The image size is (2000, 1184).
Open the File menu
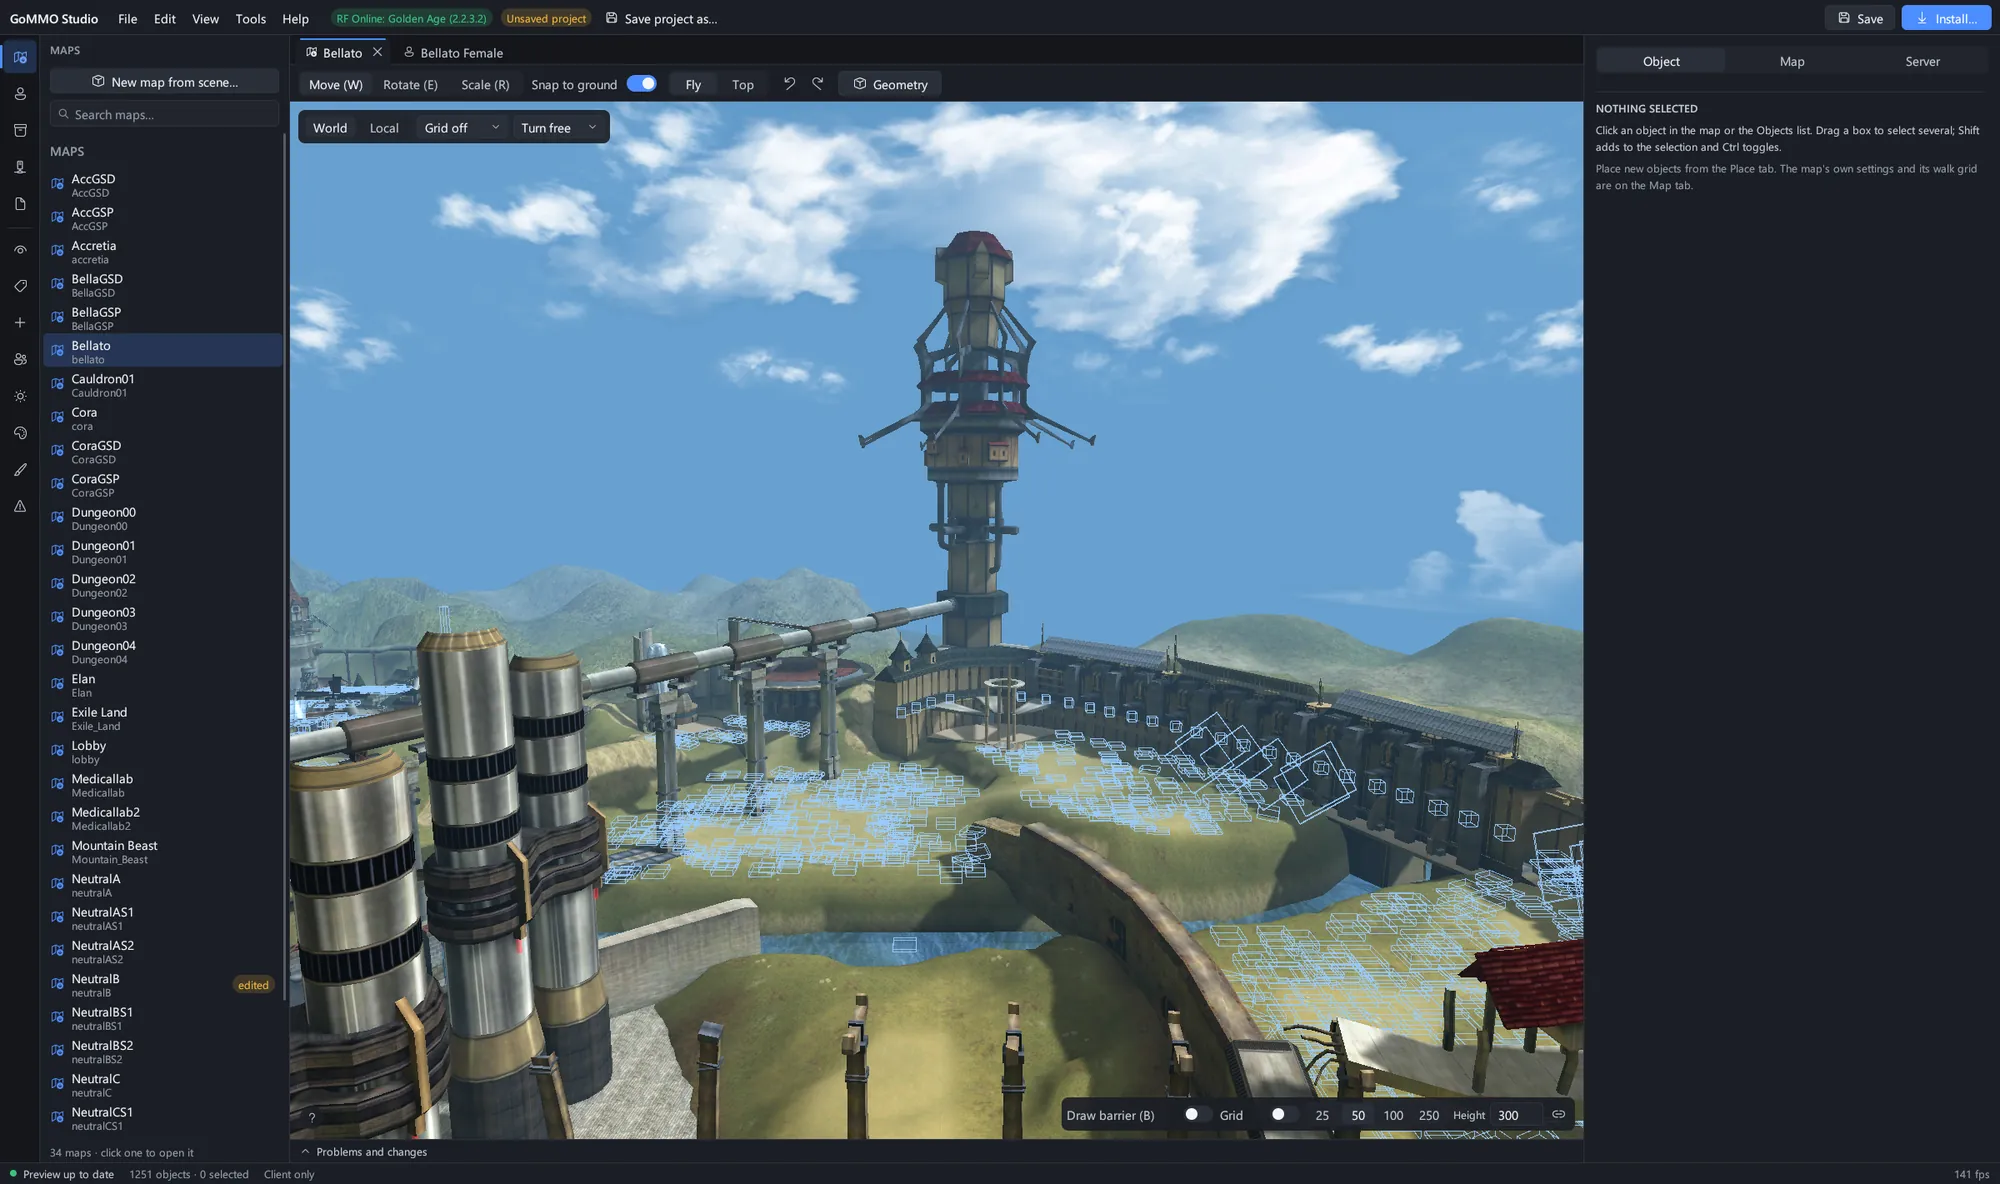(127, 19)
